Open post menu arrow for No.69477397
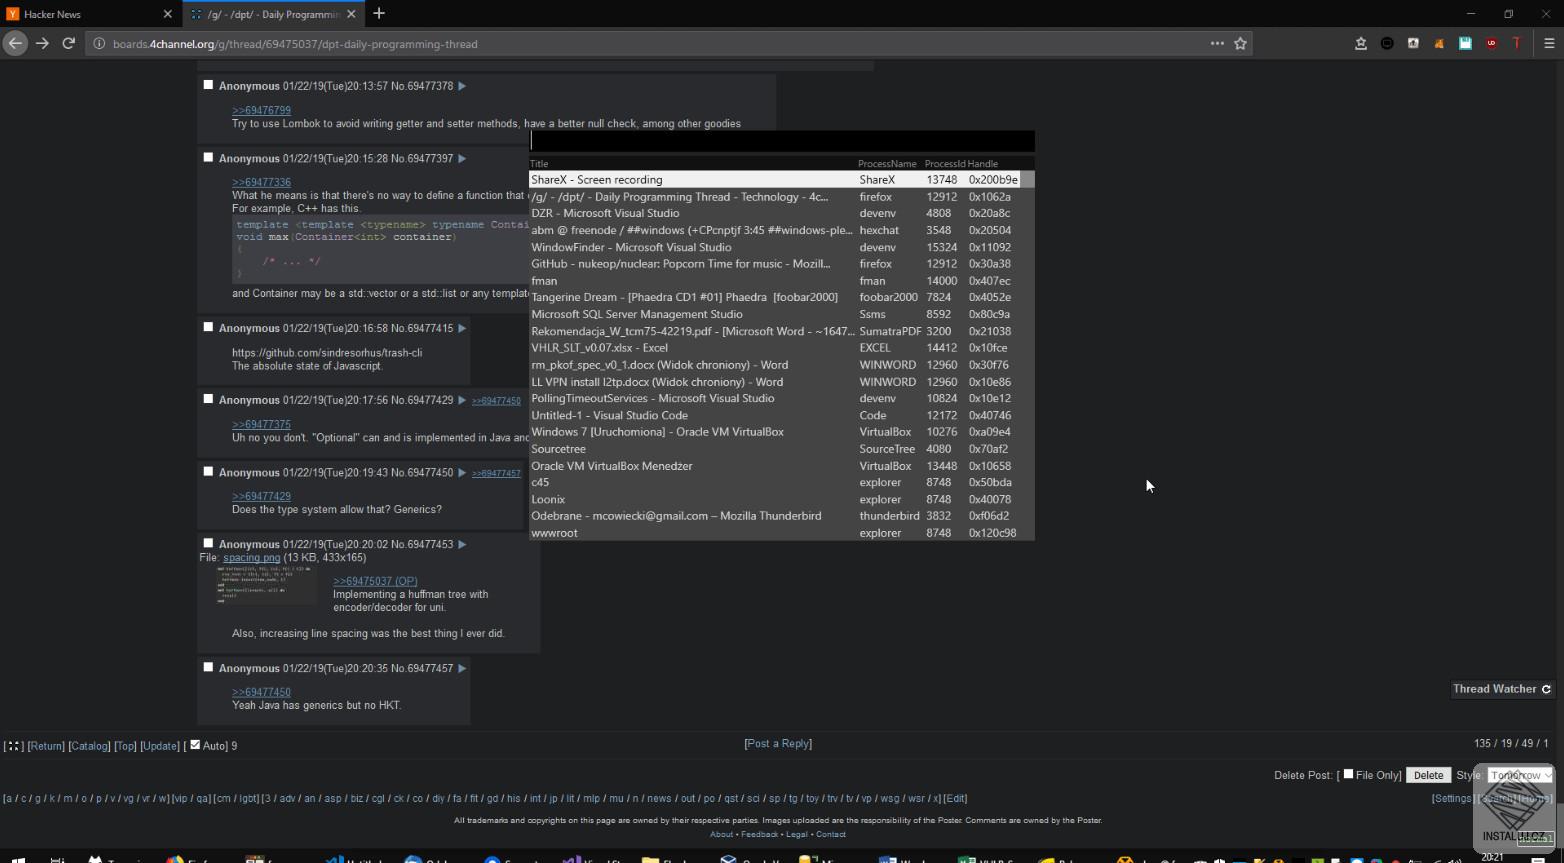Image resolution: width=1564 pixels, height=863 pixels. [462, 158]
